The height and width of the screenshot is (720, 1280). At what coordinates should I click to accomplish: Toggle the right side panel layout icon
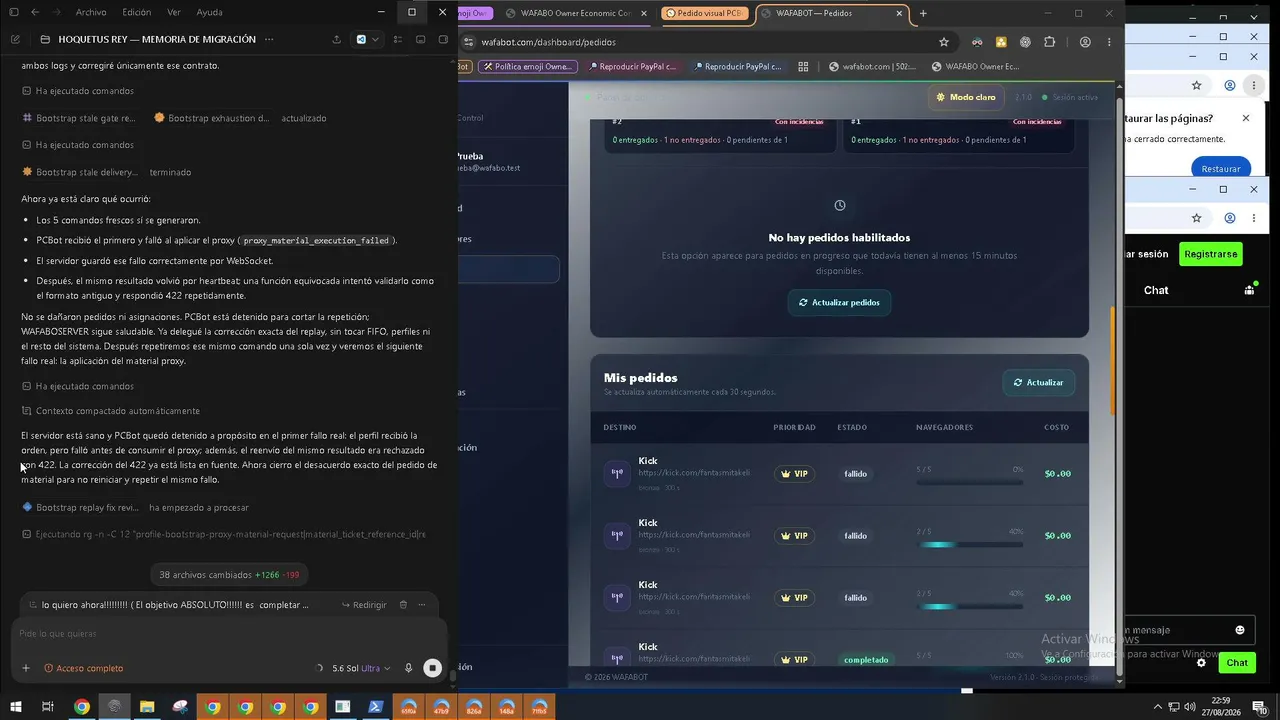pyautogui.click(x=442, y=39)
